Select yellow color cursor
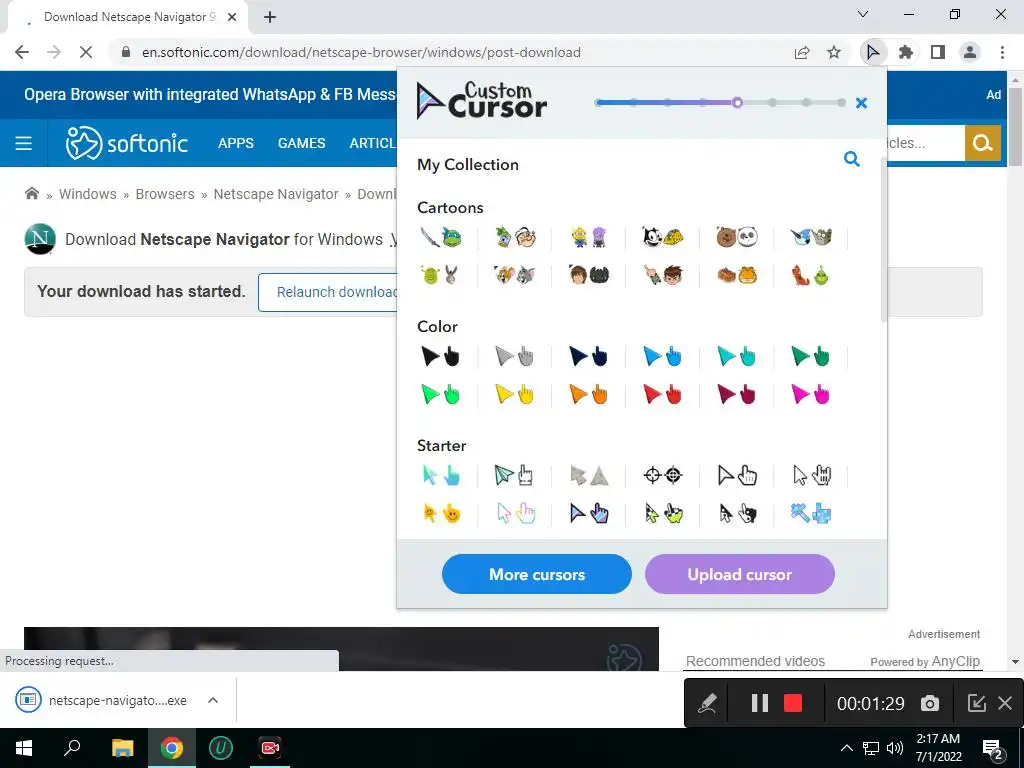This screenshot has width=1024, height=768. point(515,395)
